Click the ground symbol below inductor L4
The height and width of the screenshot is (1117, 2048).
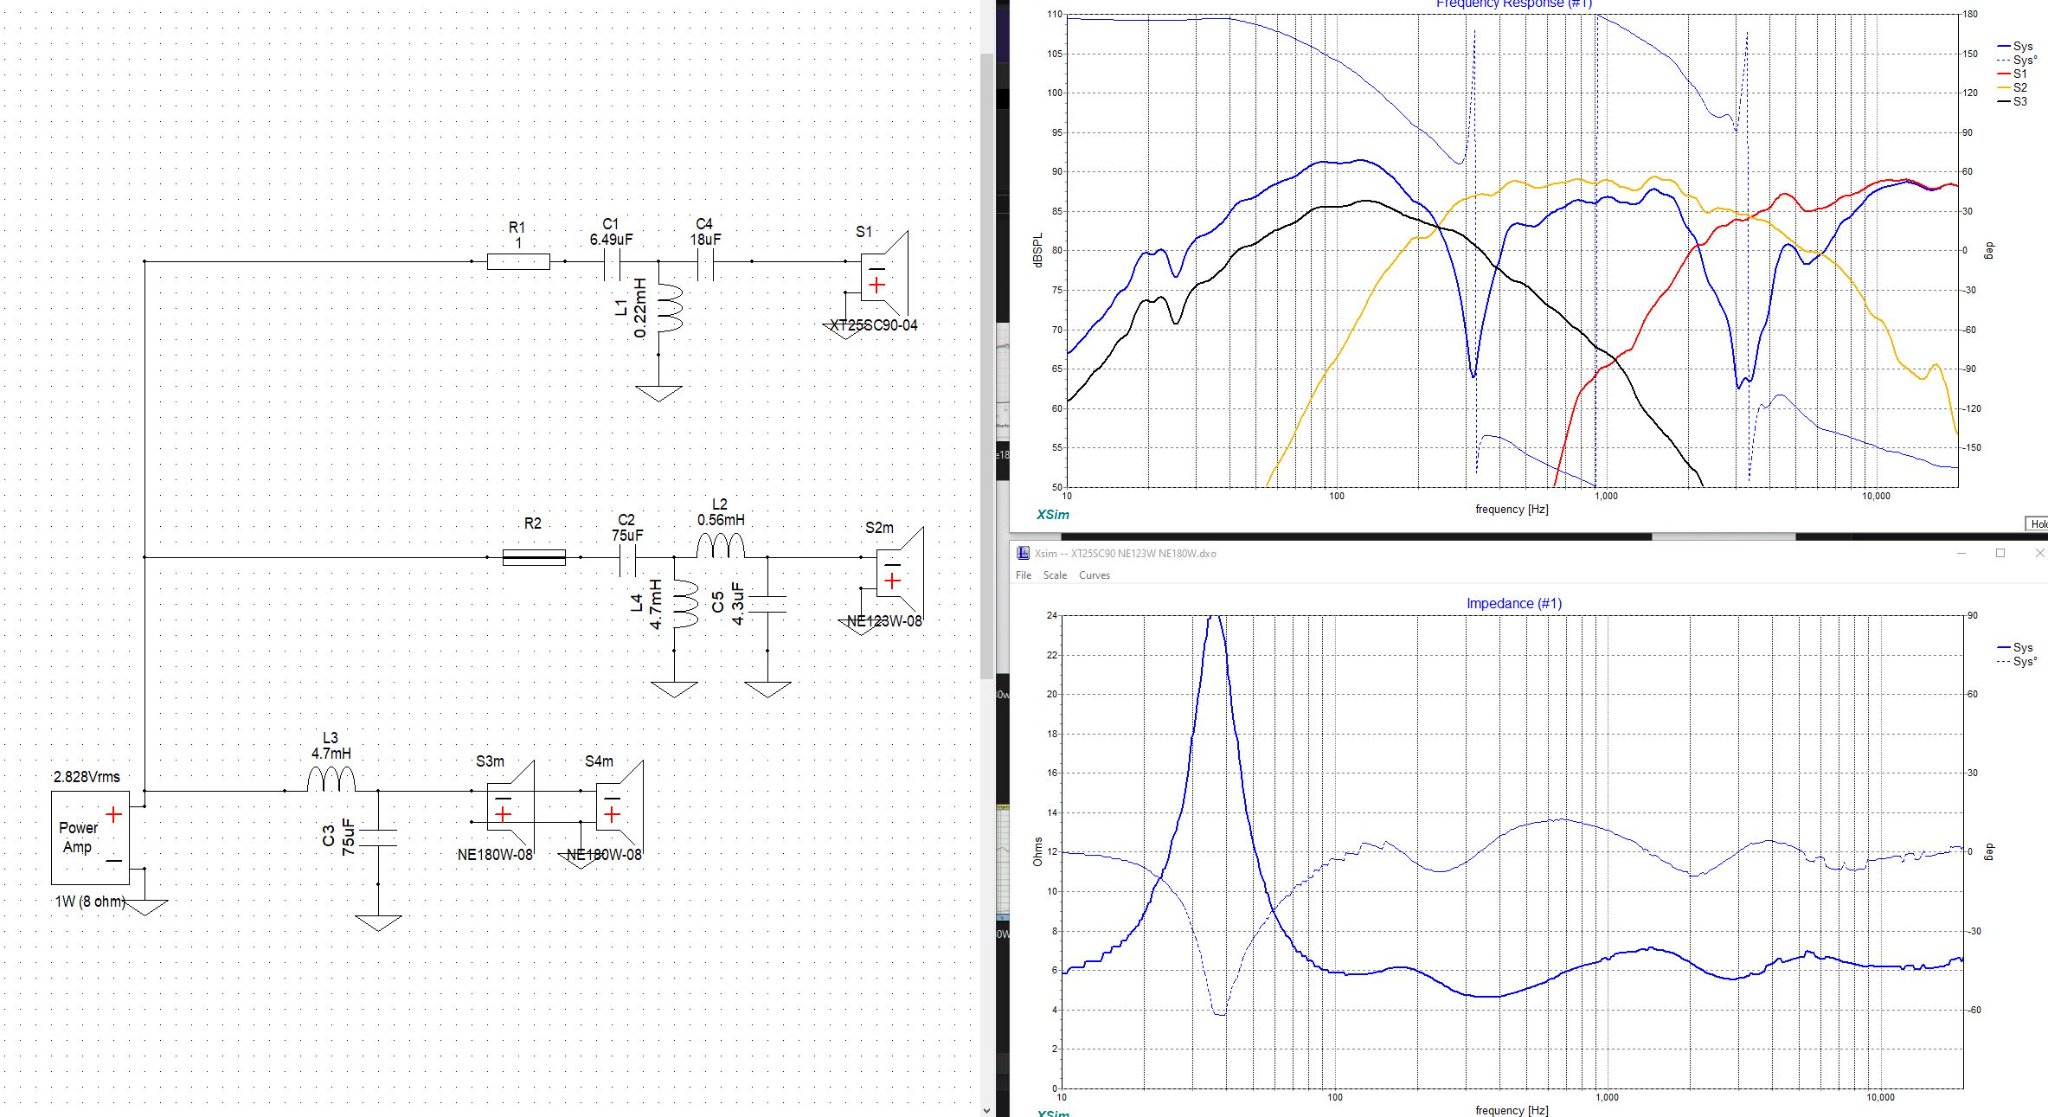click(x=674, y=689)
